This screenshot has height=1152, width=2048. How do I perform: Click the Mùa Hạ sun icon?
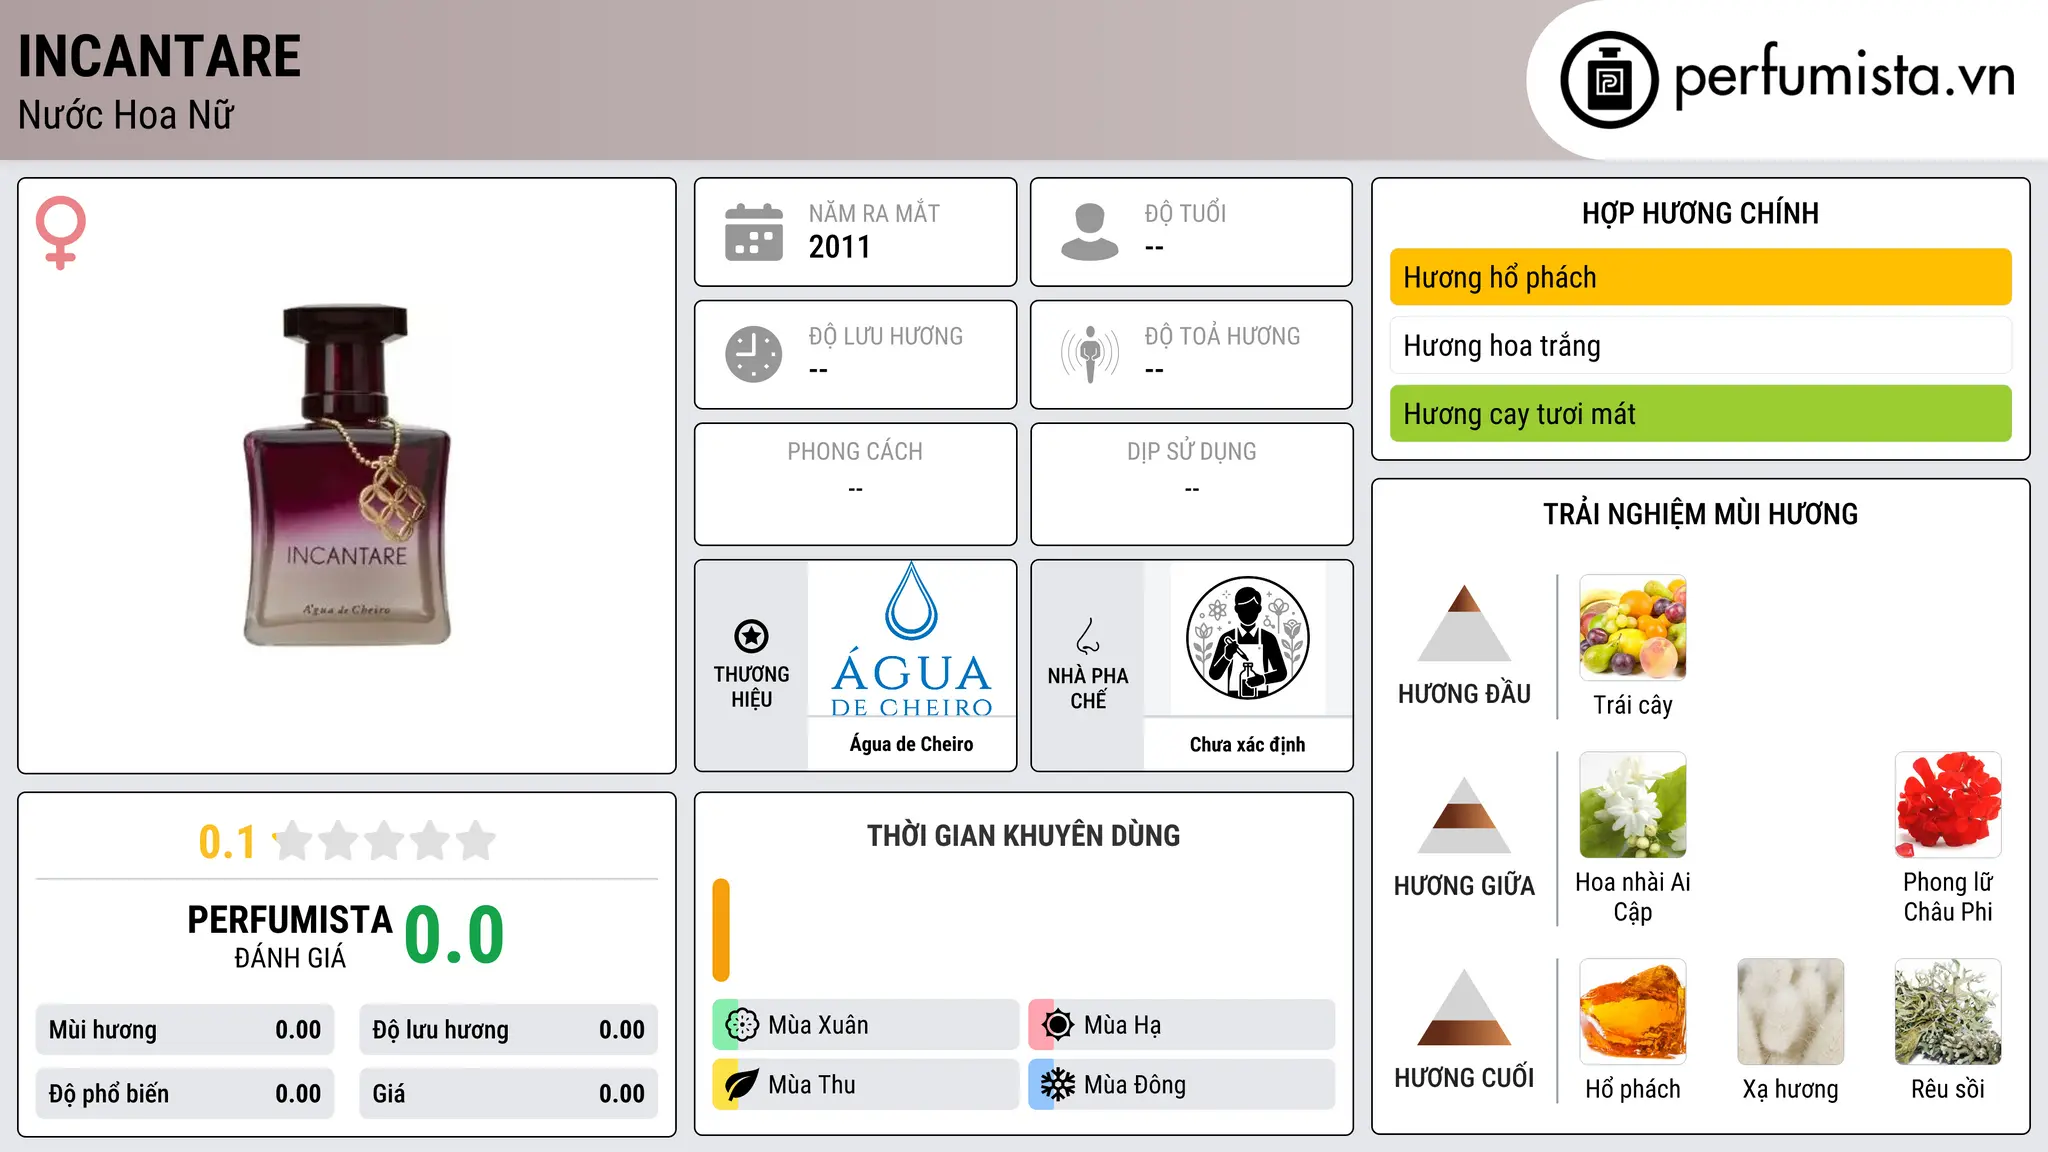(1058, 1025)
